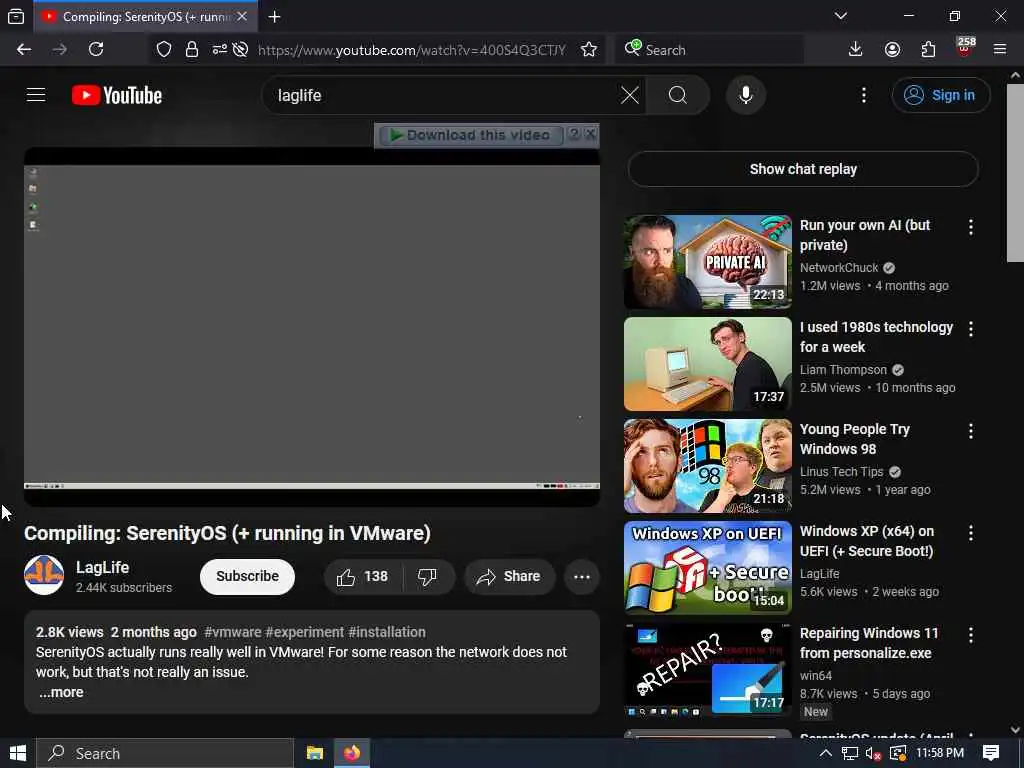Click Download this video button
This screenshot has height=768, width=1024.
[x=470, y=135]
